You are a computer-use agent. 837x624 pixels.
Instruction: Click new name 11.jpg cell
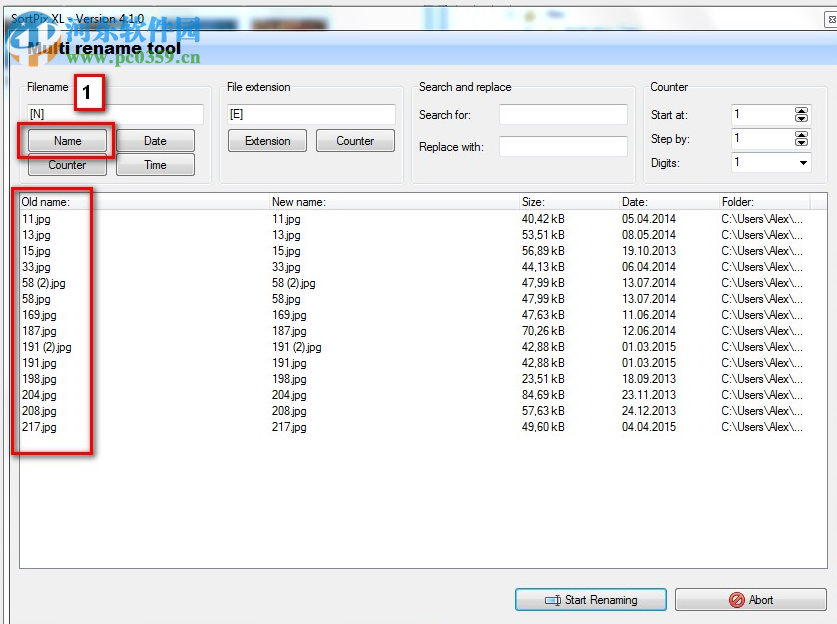pos(286,219)
